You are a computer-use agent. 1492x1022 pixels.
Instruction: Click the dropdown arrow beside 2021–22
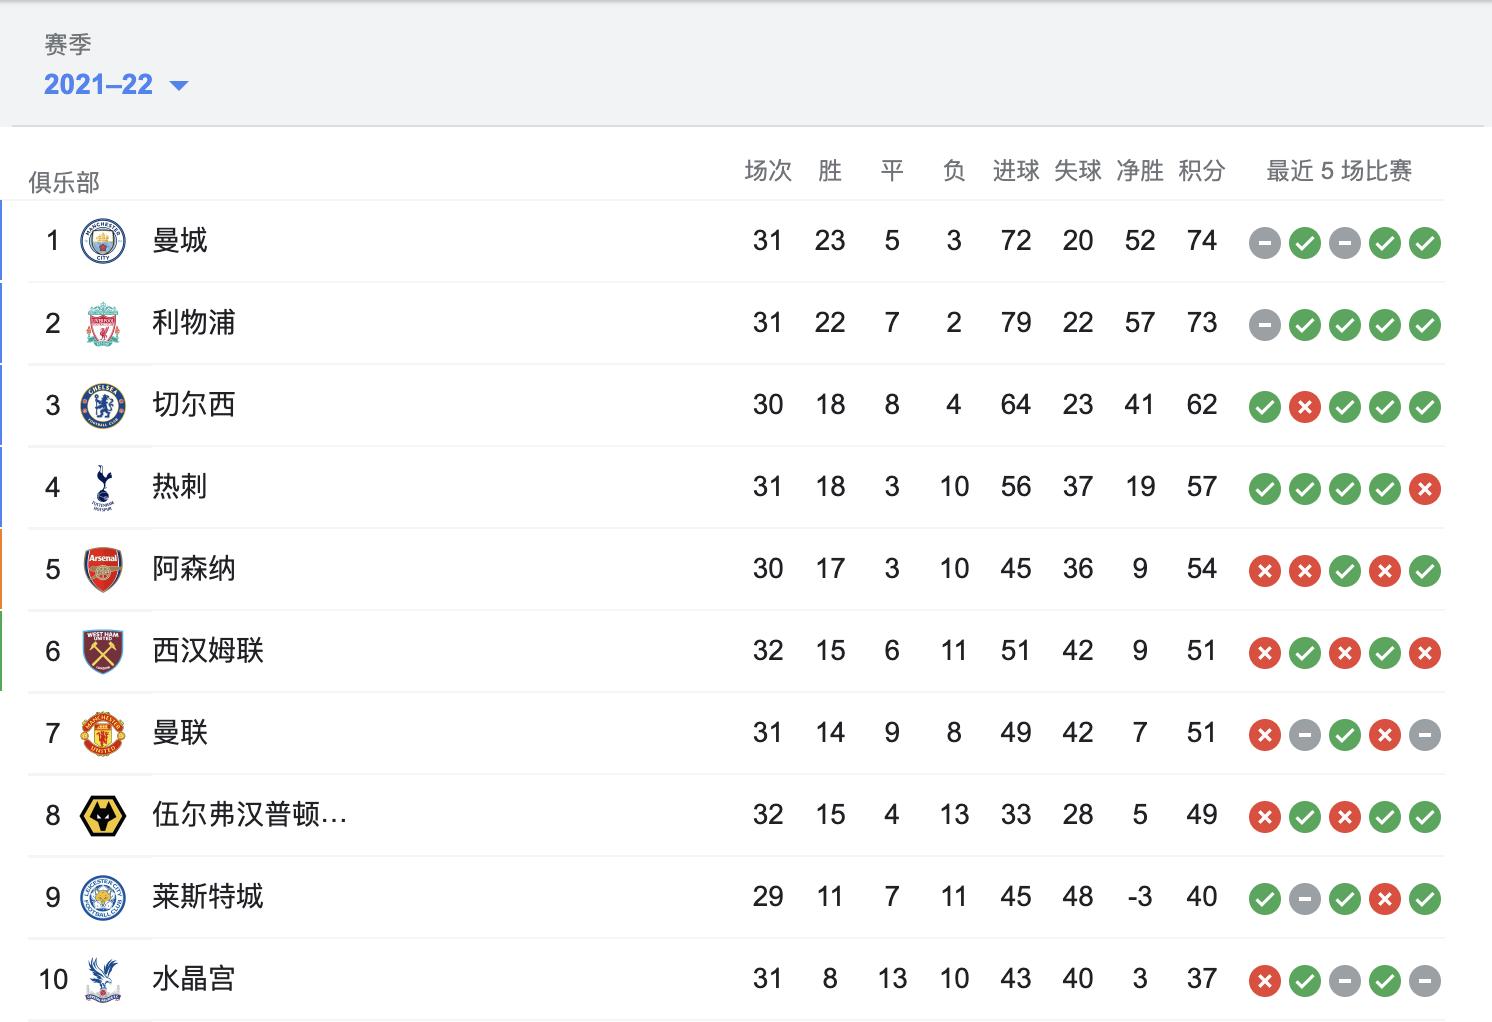179,86
